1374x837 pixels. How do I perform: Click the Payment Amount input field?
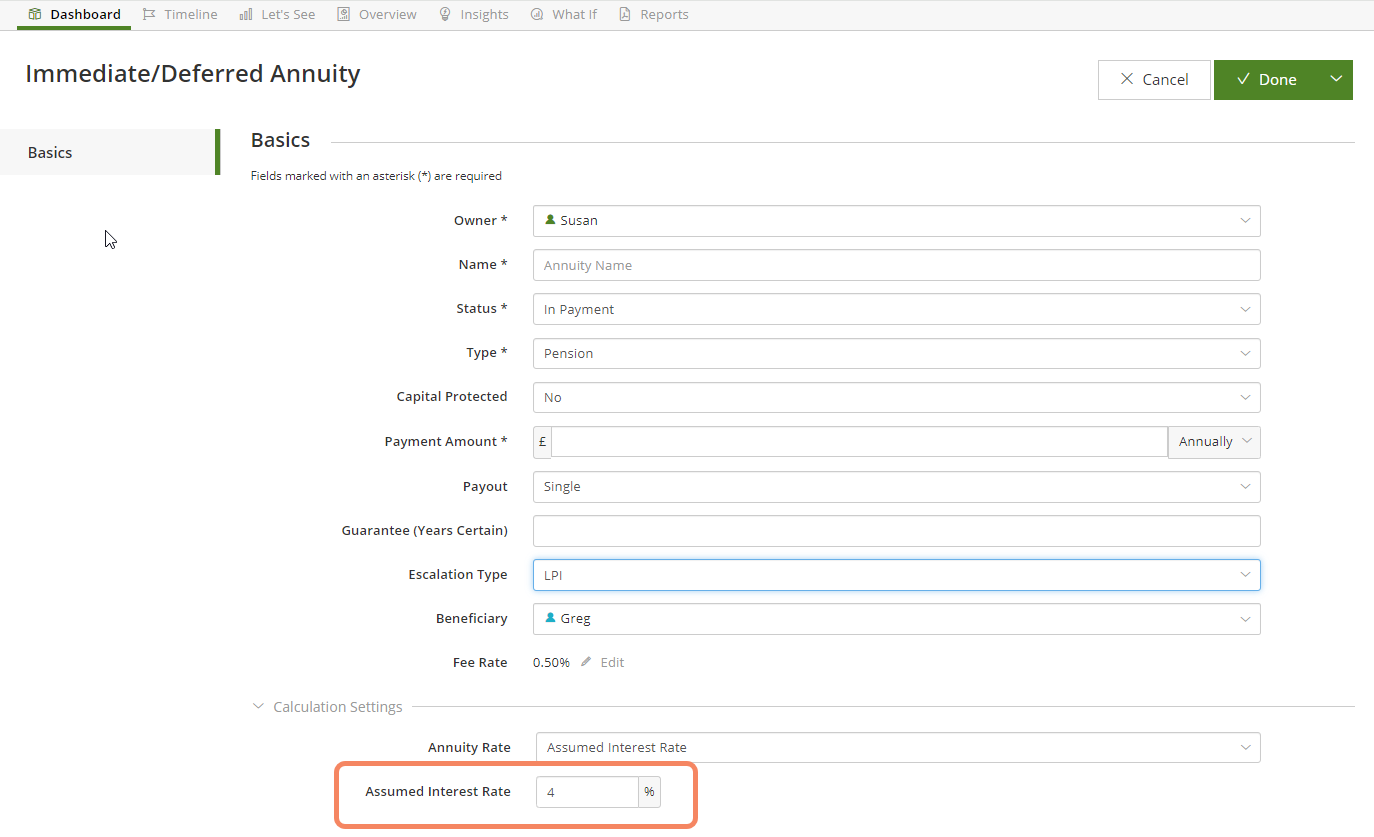pyautogui.click(x=859, y=442)
